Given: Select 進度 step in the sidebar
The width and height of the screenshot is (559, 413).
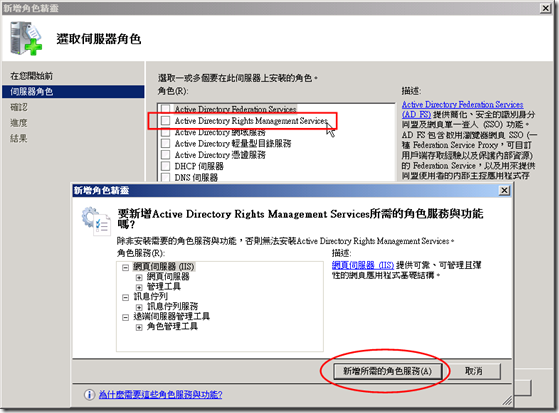Looking at the screenshot, I should [x=19, y=123].
